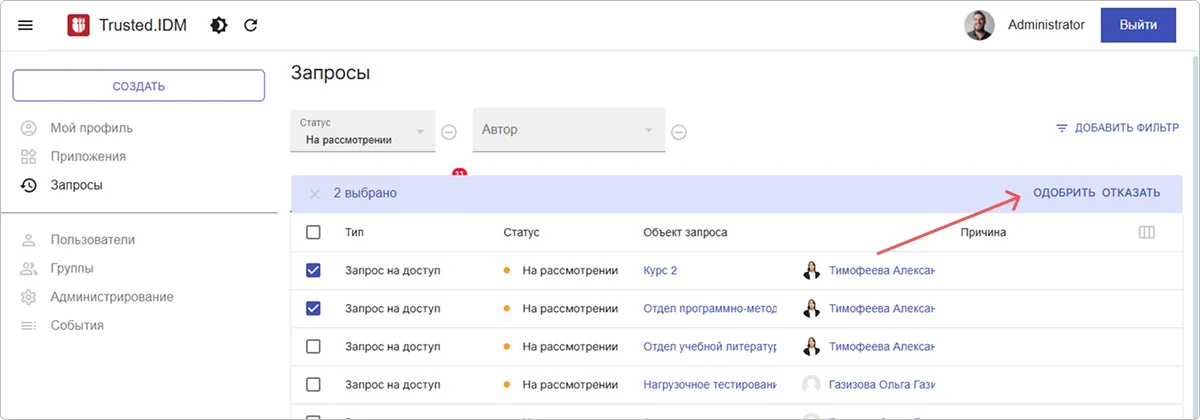Click the ОТКАЗАТЬ button
Image resolution: width=1200 pixels, height=420 pixels.
(x=1130, y=193)
